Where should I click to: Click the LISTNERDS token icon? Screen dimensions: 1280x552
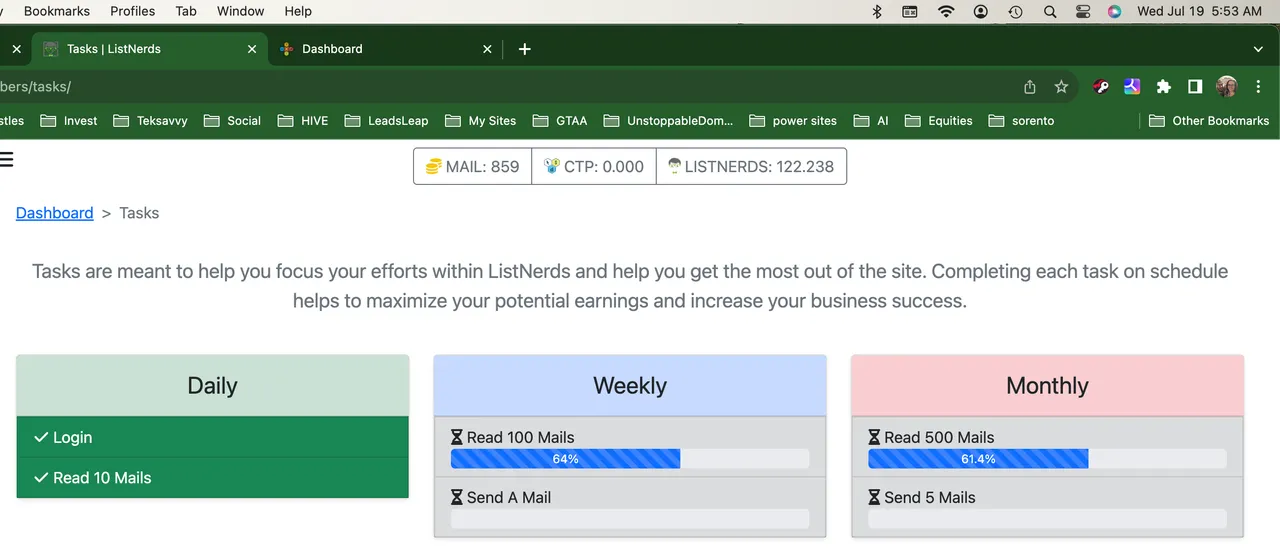pos(674,166)
